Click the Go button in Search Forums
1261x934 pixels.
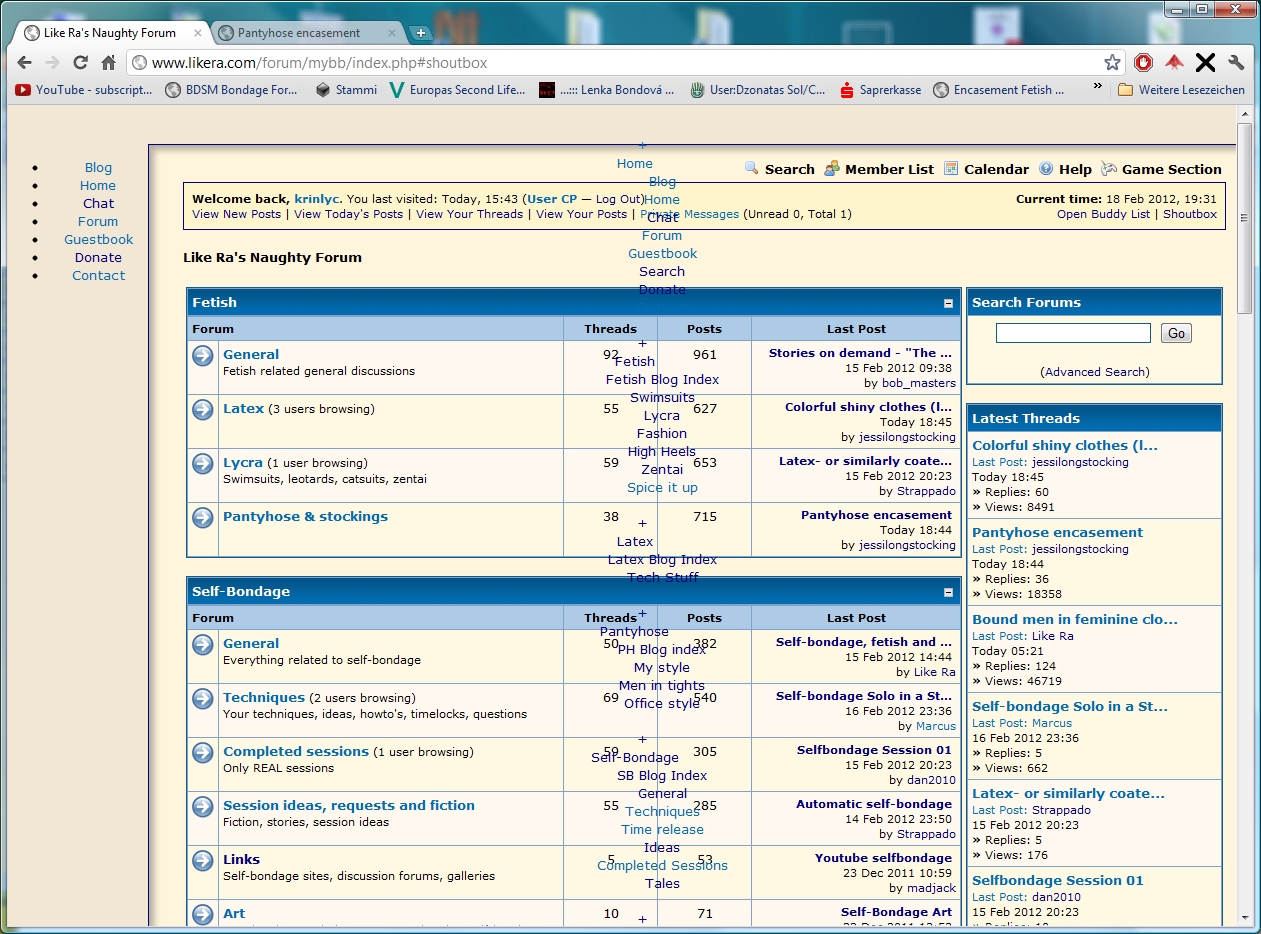click(x=1176, y=334)
